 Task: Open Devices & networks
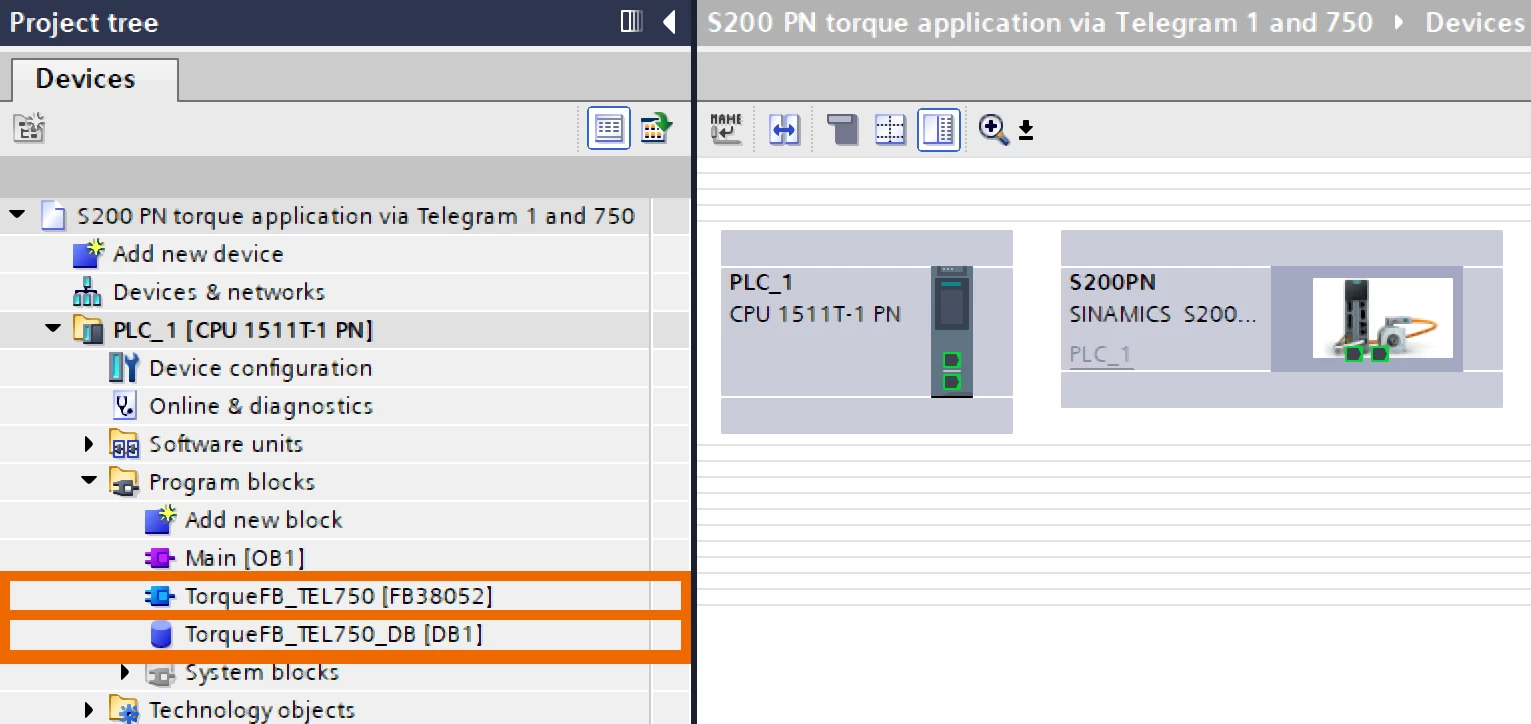[219, 292]
